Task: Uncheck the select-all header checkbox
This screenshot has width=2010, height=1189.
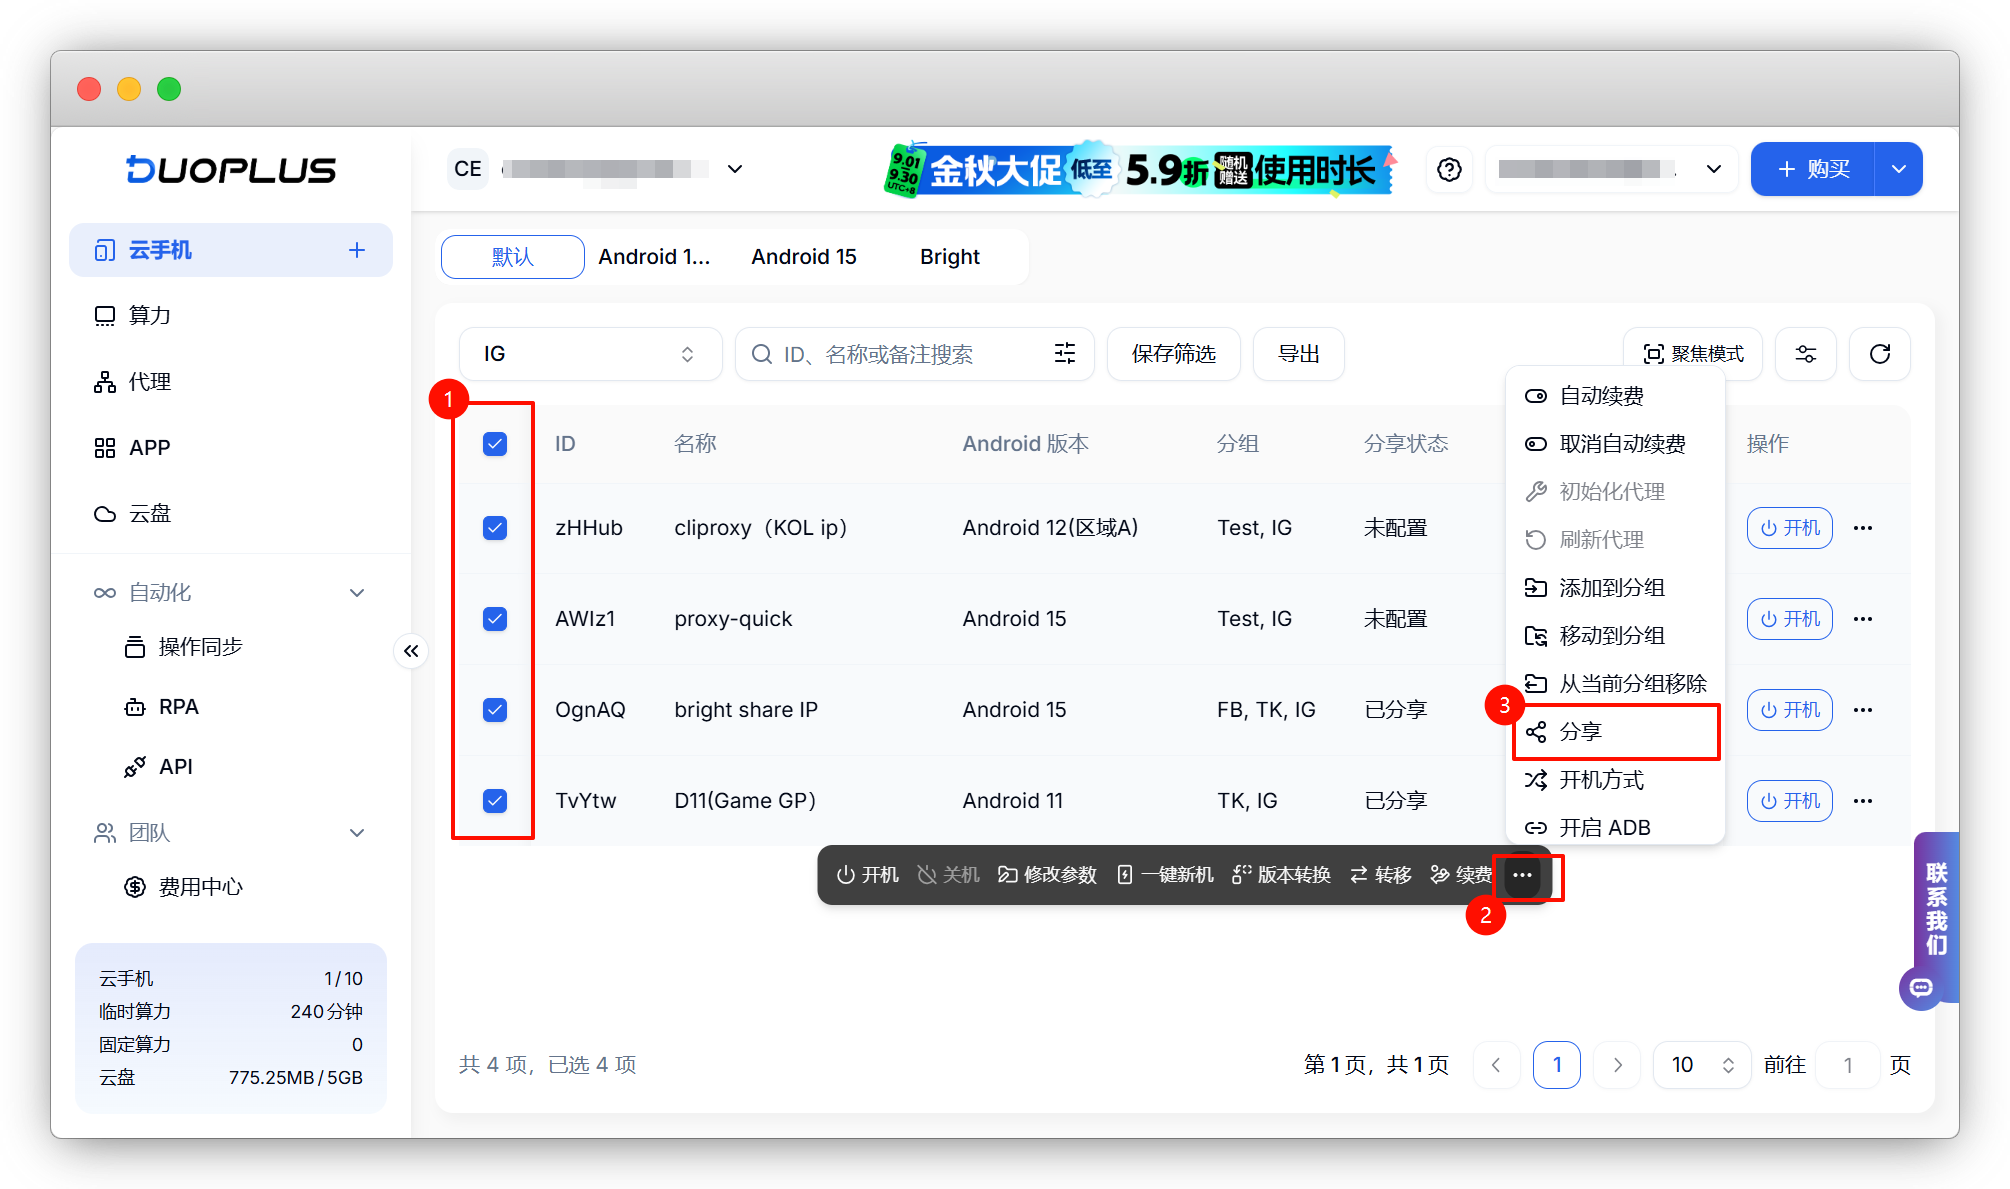Action: pos(495,444)
